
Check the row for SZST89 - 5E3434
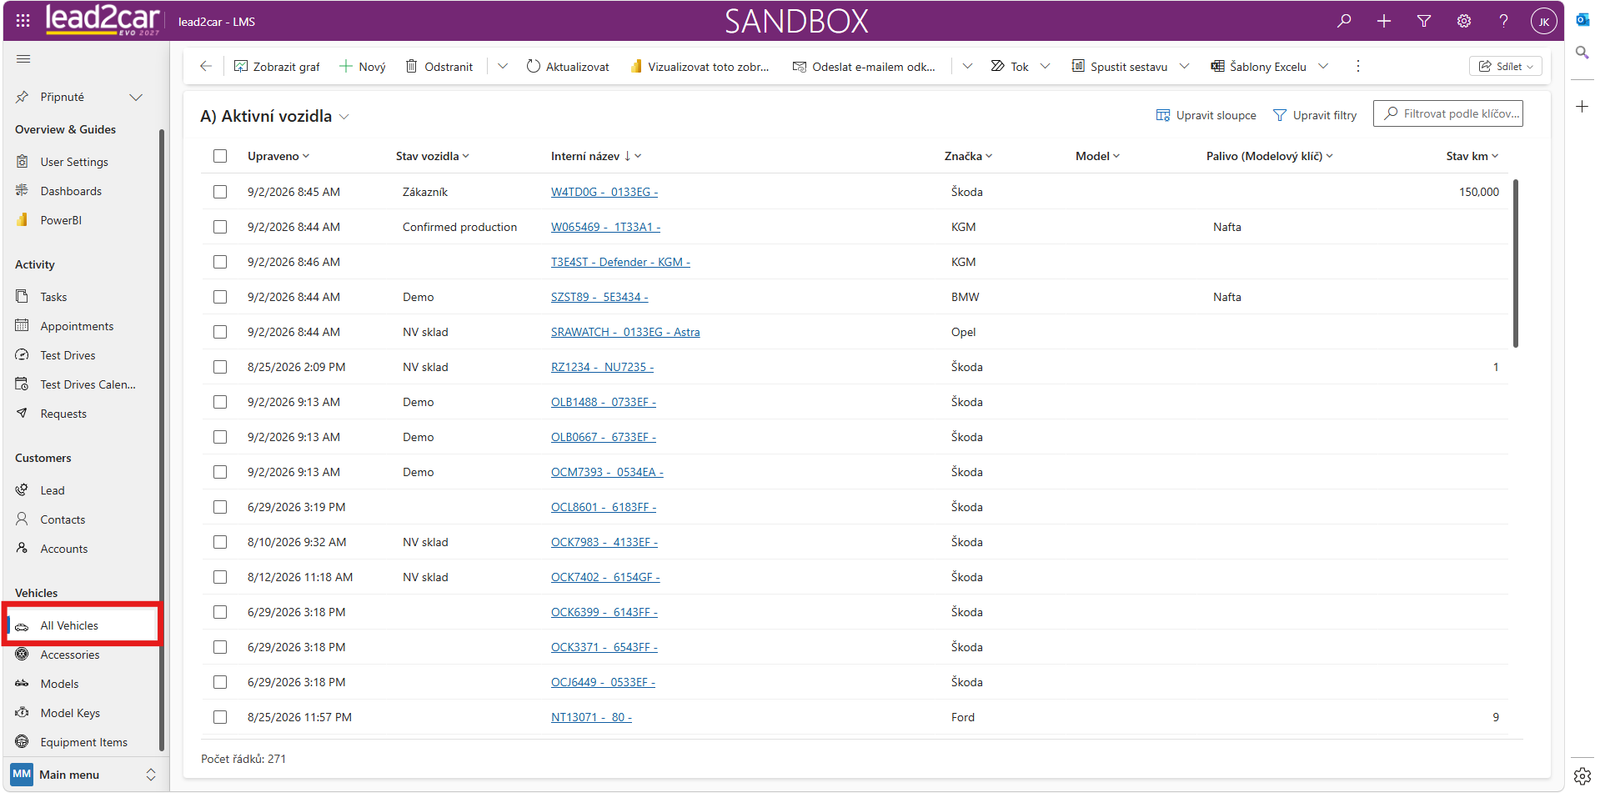220,297
